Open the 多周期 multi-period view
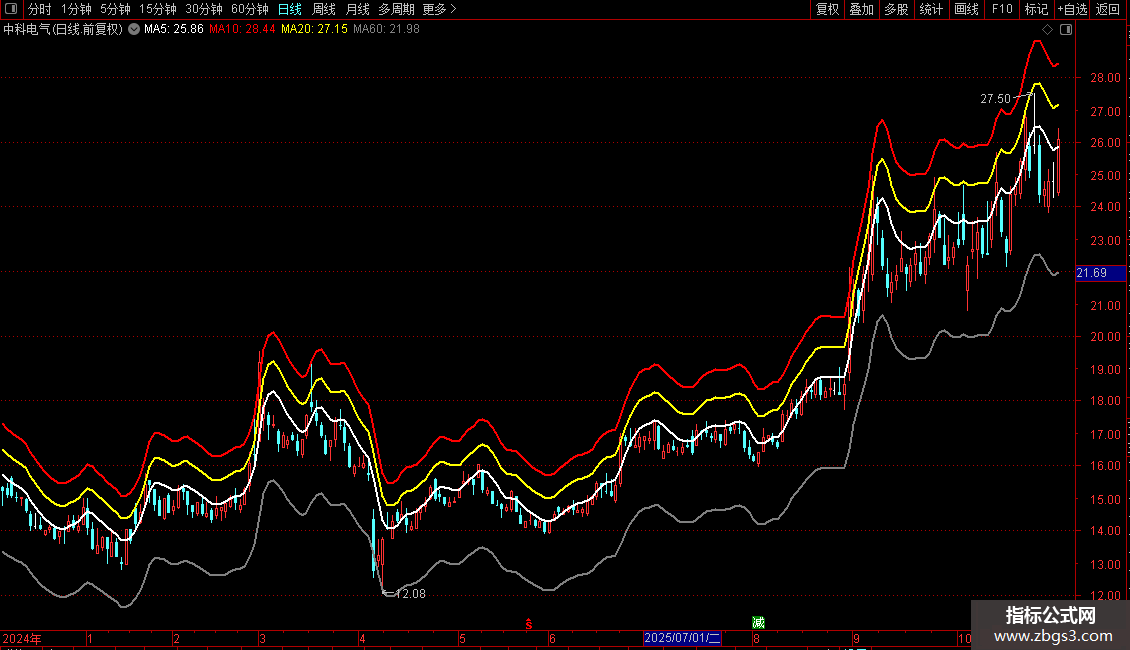Viewport: 1130px width, 650px height. click(x=396, y=9)
